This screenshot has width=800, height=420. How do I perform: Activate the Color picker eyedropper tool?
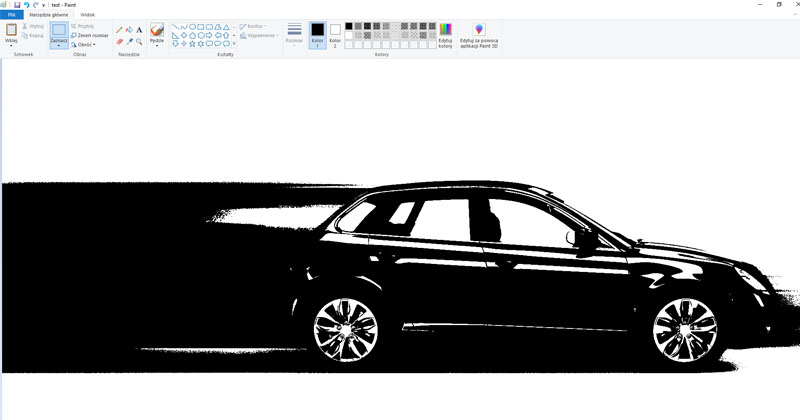coord(129,42)
